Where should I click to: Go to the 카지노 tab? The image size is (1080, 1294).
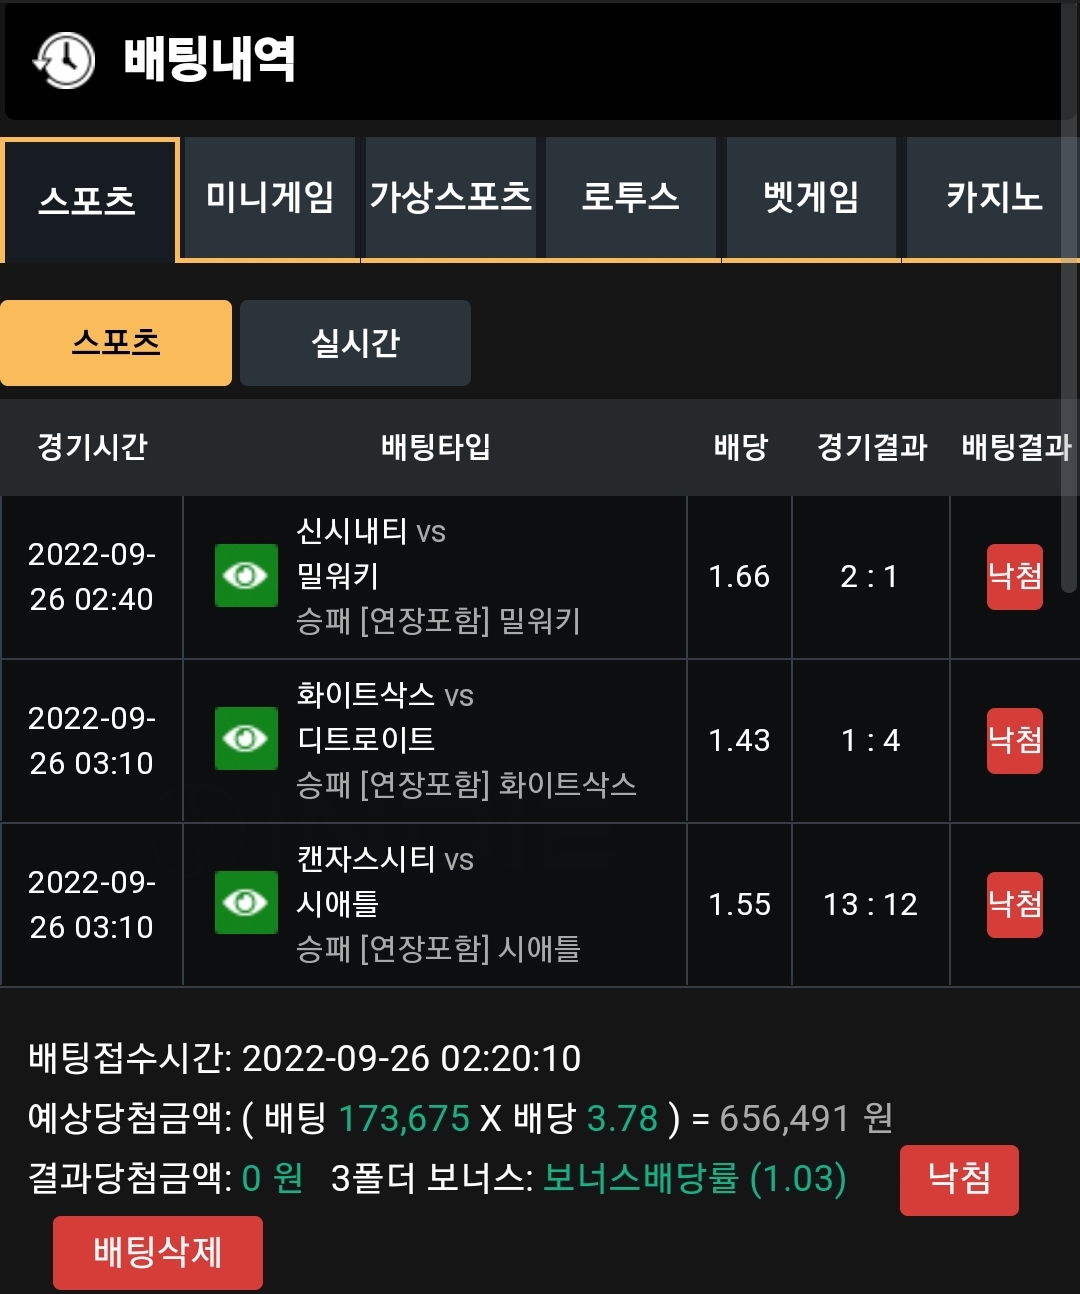pyautogui.click(x=992, y=198)
